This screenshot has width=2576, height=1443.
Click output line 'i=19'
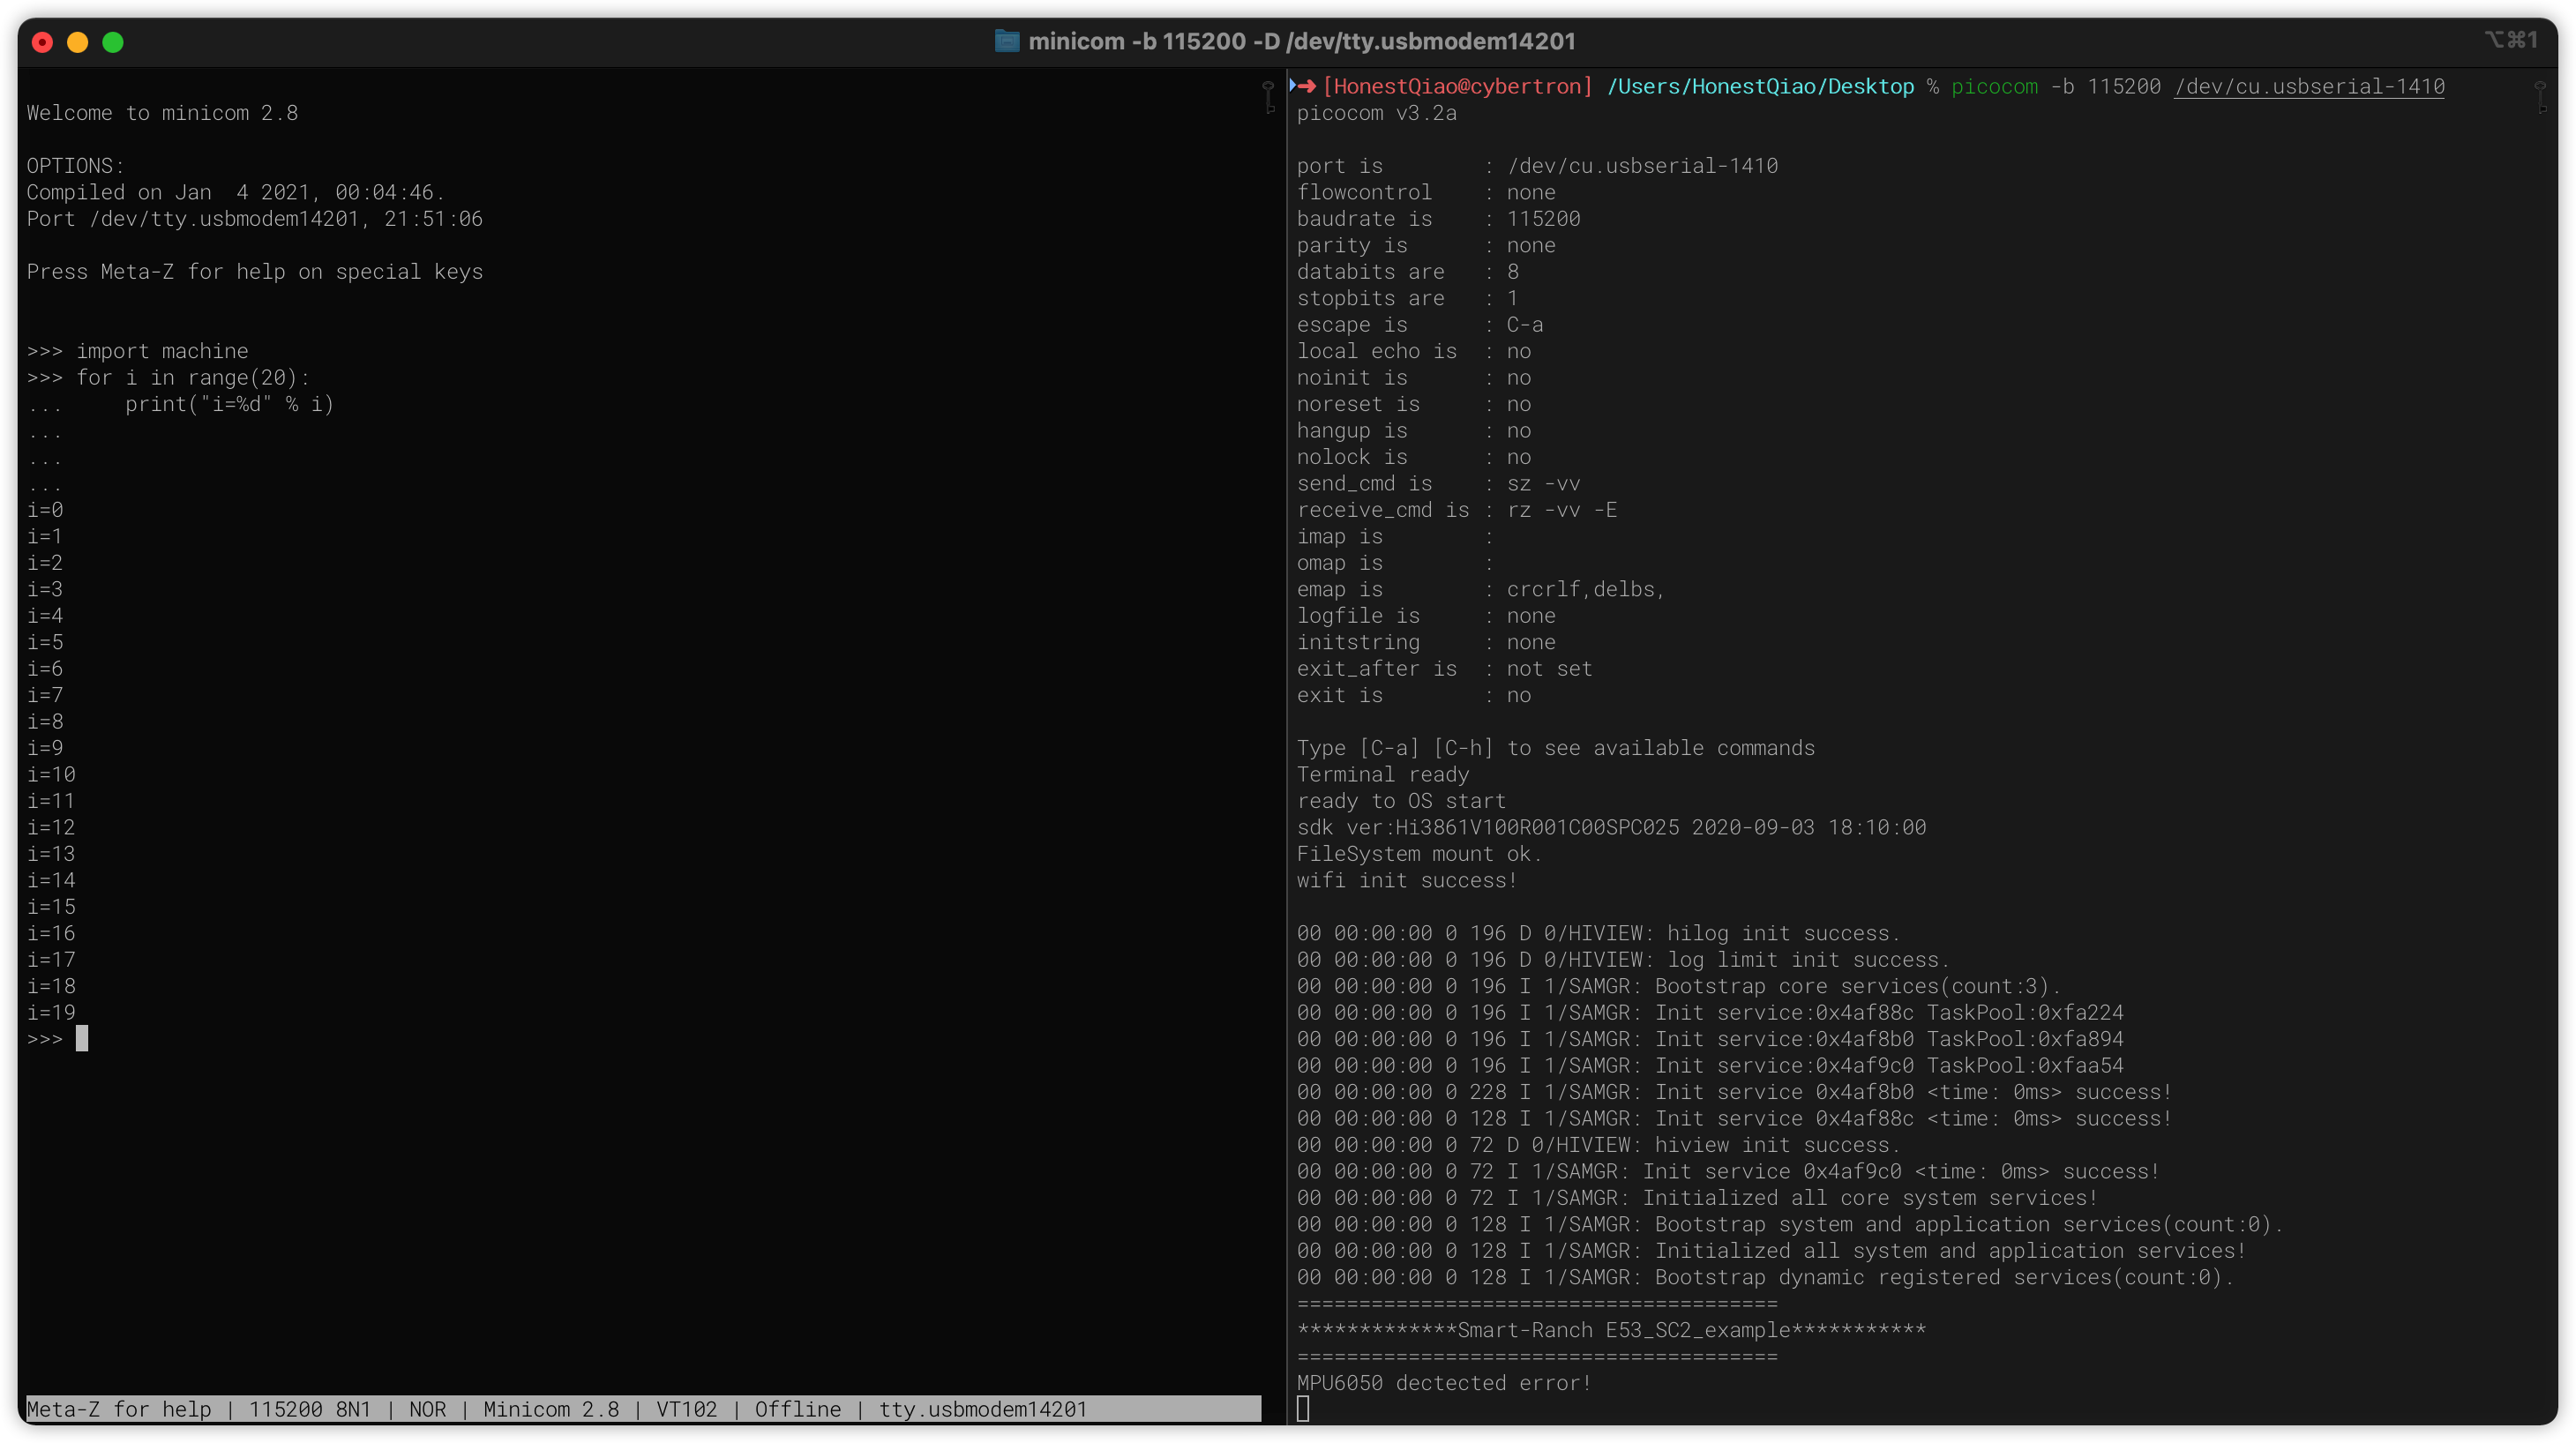pyautogui.click(x=51, y=1013)
